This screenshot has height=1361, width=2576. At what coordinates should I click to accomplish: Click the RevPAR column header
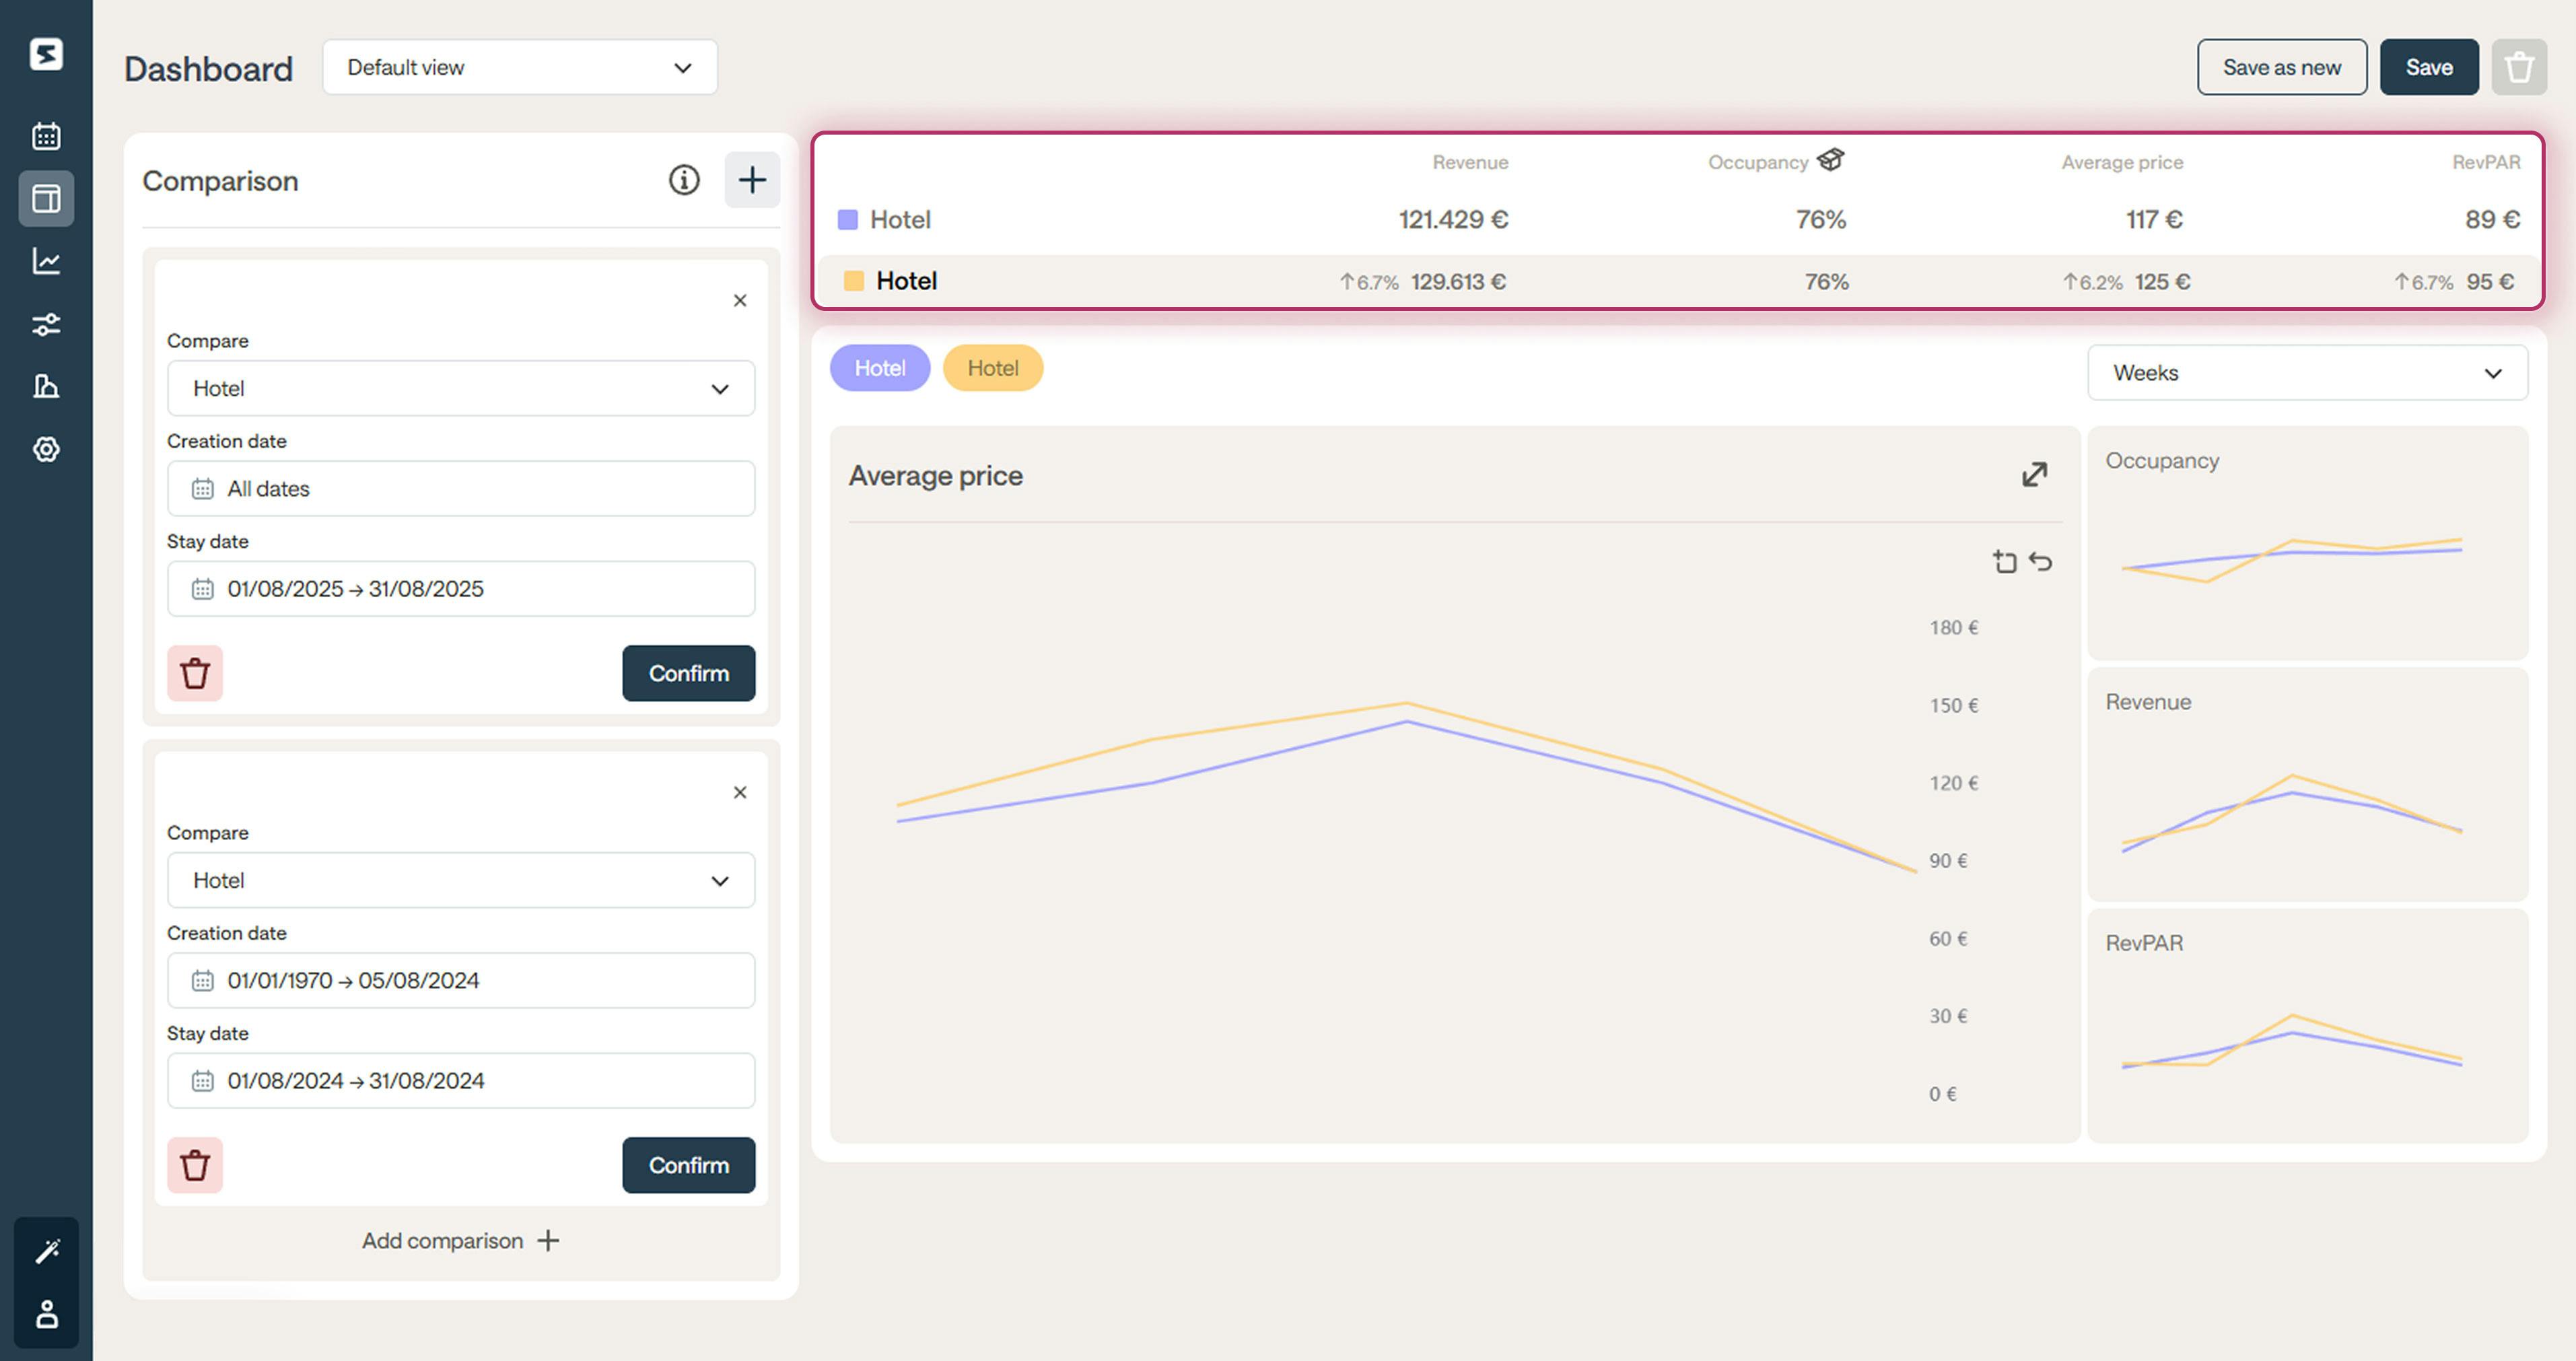click(2486, 162)
